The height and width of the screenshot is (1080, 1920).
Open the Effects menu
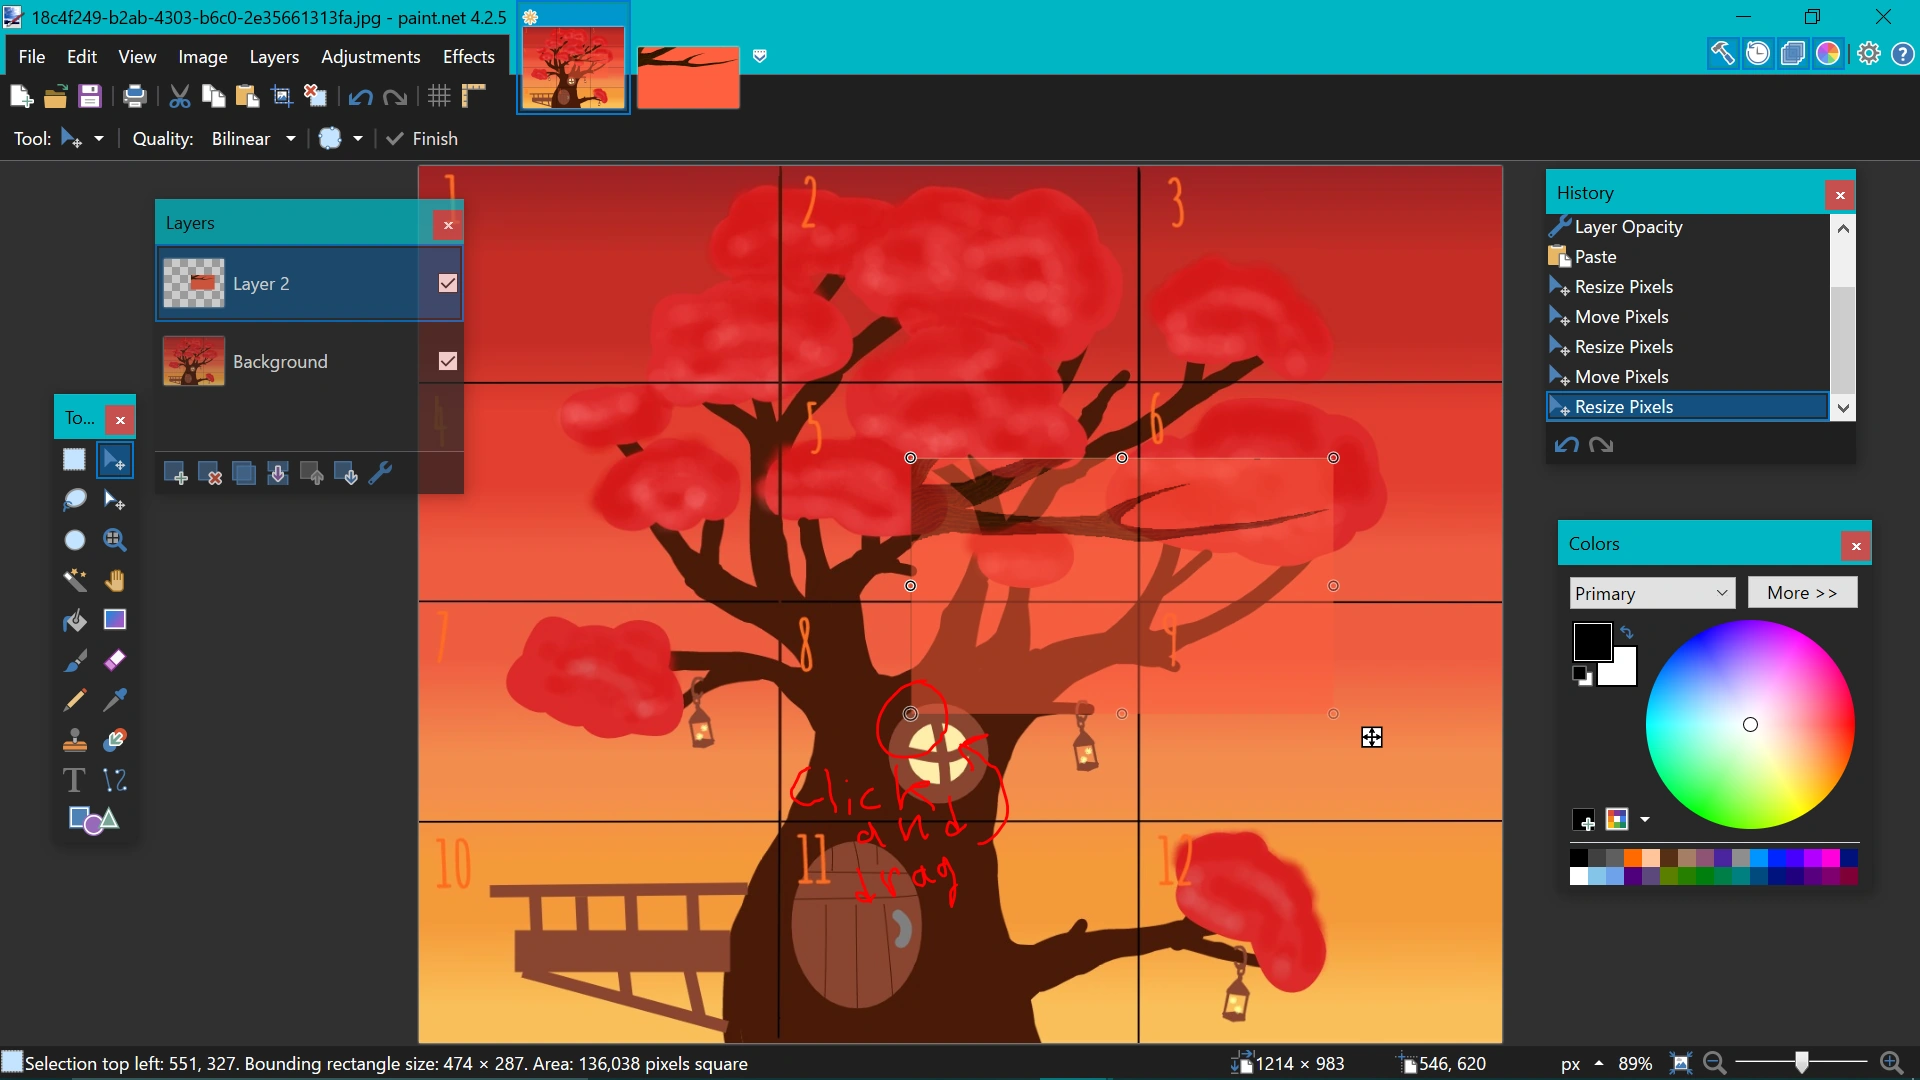tap(468, 57)
